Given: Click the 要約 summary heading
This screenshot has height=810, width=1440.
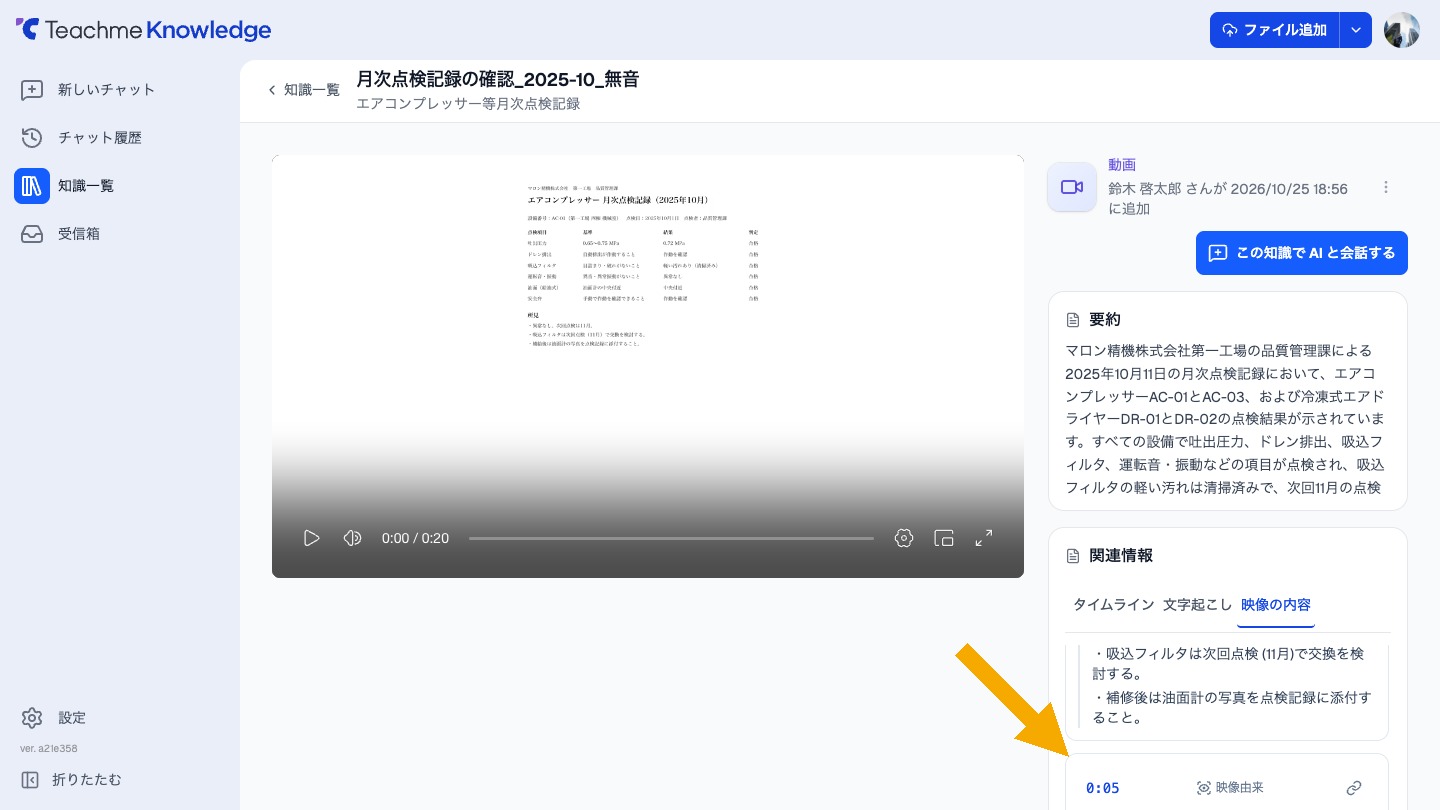Looking at the screenshot, I should tap(1105, 320).
